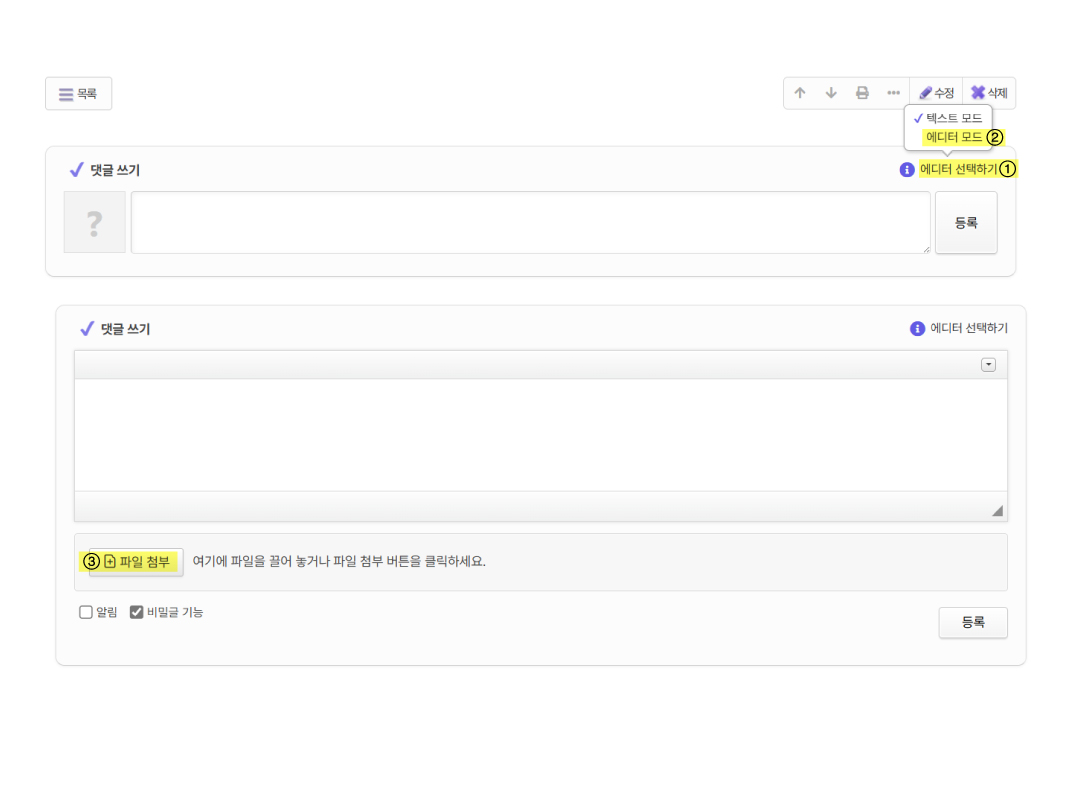Click the 목록 list button
The width and height of the screenshot is (1080, 786).
[x=78, y=94]
